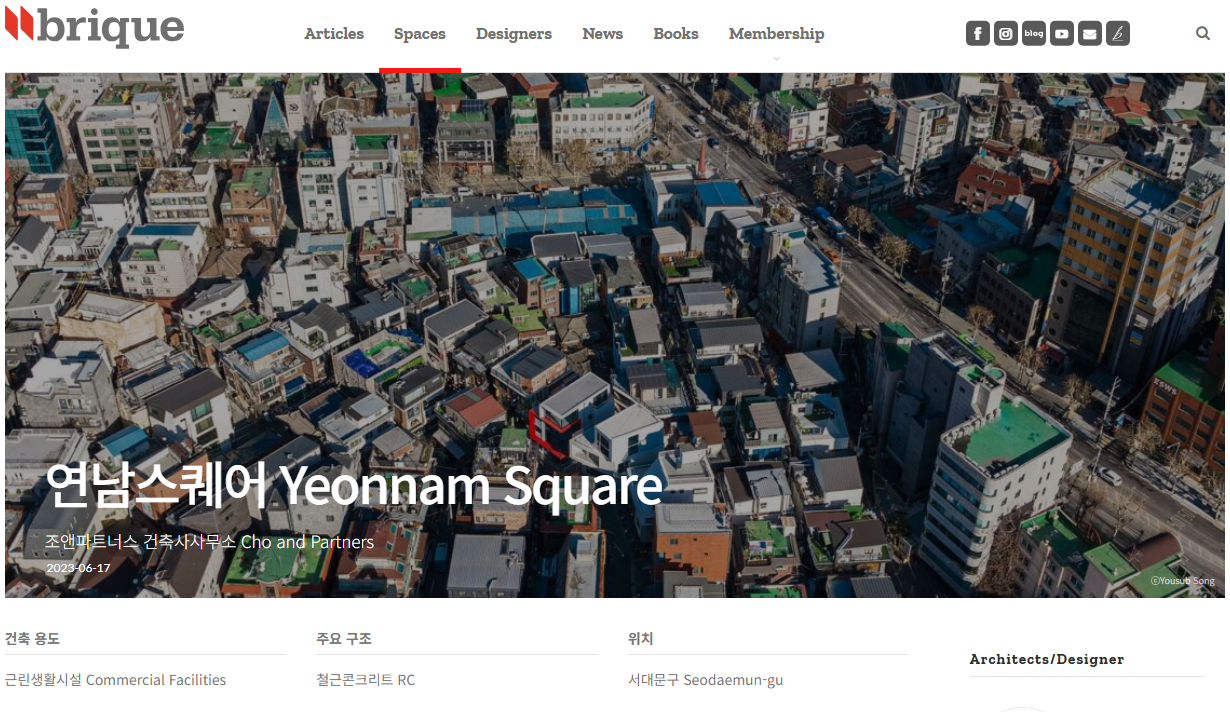
Task: Click the 위치 heading
Action: click(x=641, y=639)
